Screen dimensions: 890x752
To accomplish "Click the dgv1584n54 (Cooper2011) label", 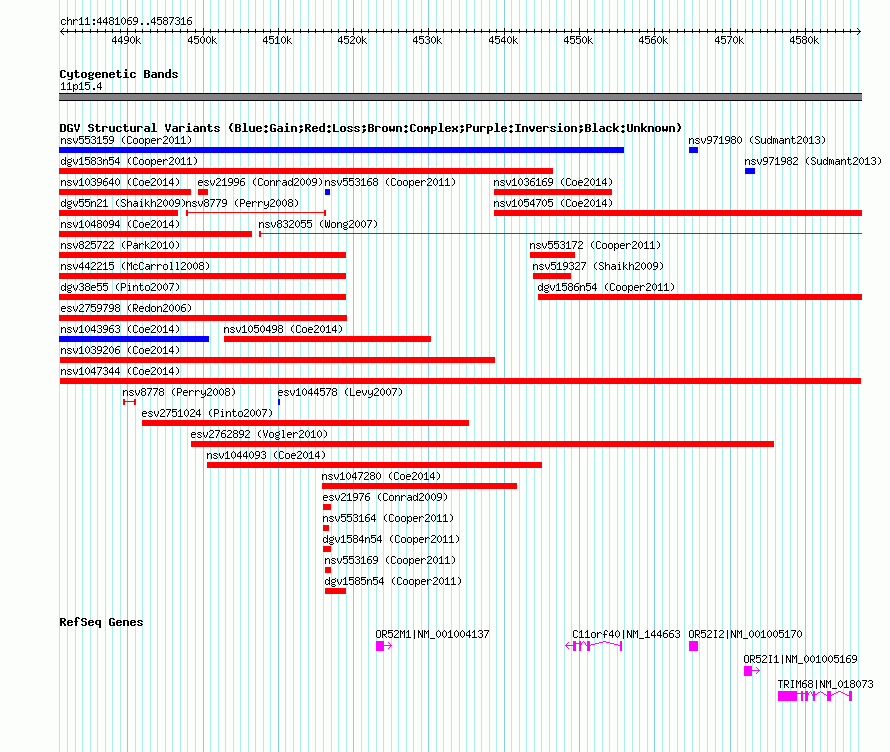I will coord(391,539).
